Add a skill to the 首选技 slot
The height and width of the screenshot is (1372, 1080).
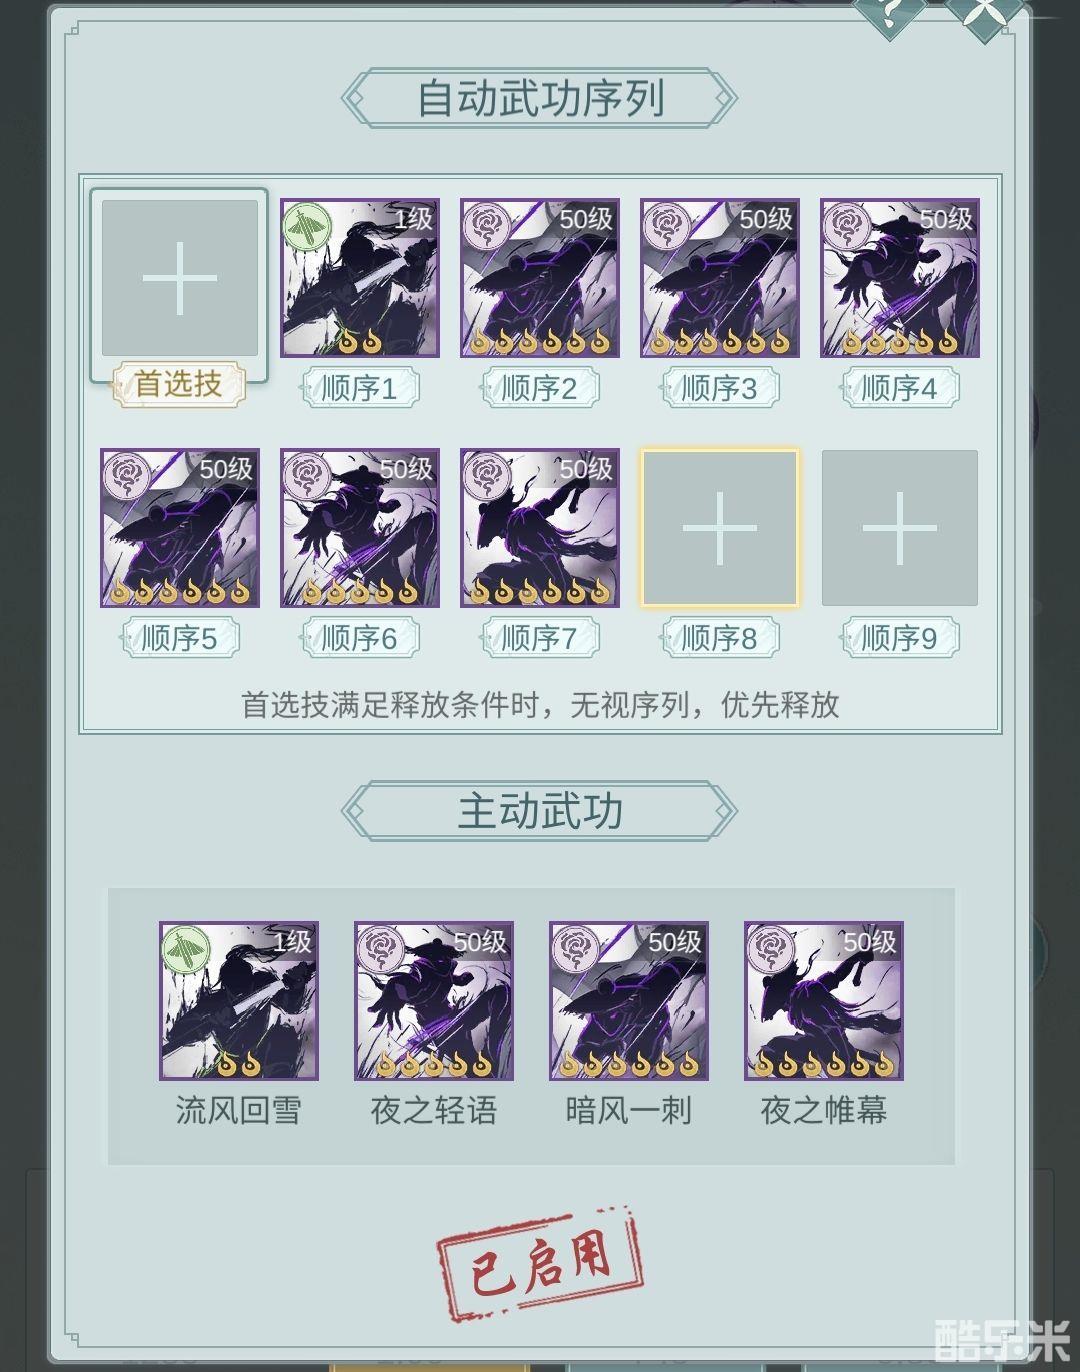pyautogui.click(x=180, y=278)
